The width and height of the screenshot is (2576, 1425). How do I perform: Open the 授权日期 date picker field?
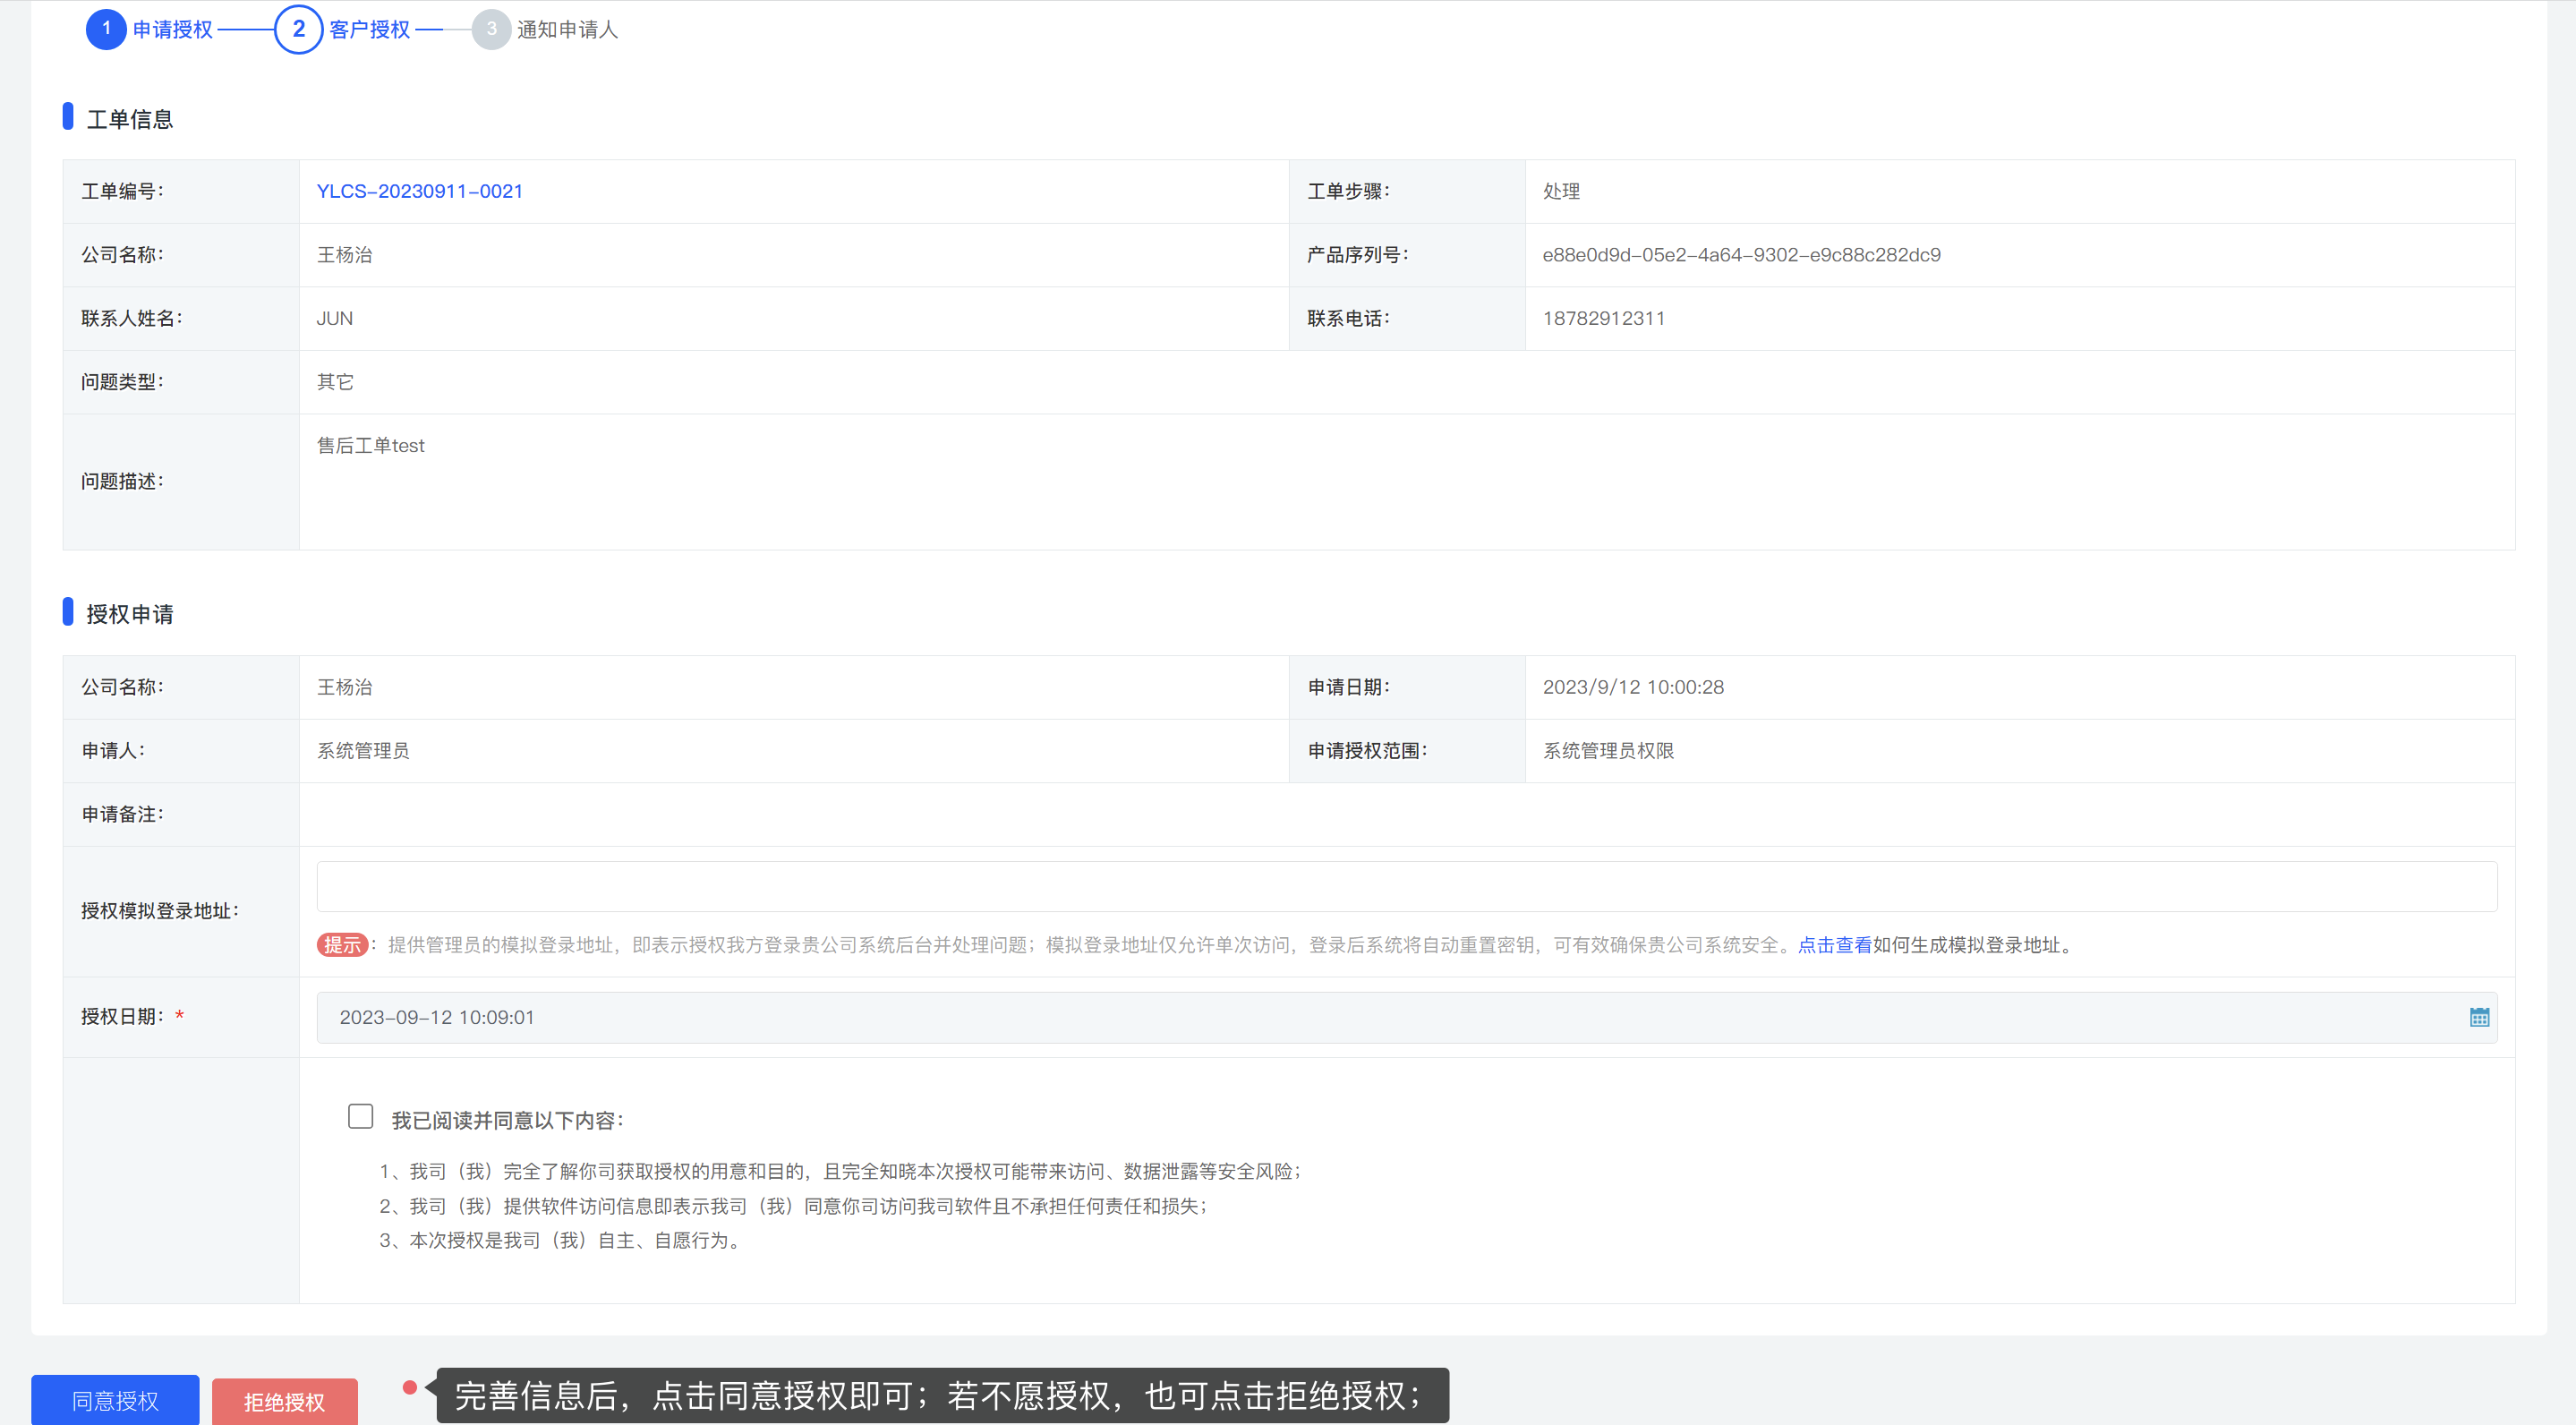click(1400, 1017)
